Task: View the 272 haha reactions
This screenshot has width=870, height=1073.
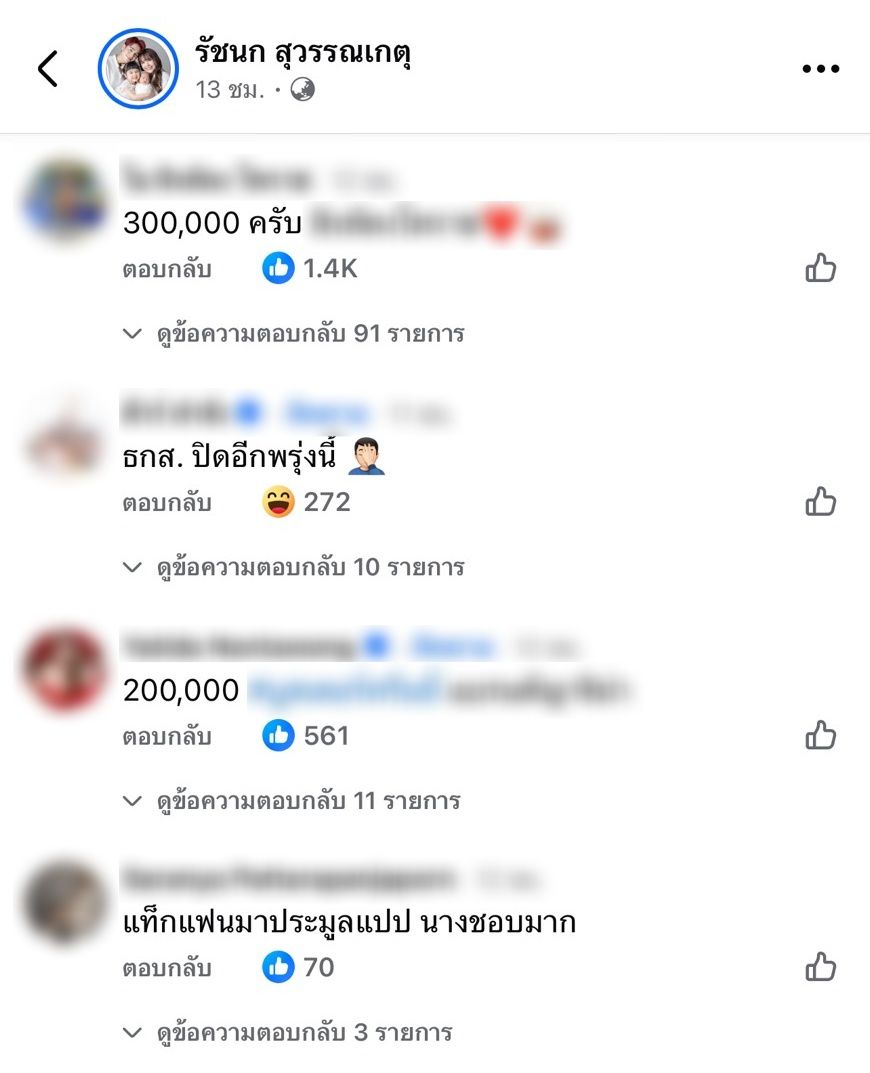Action: [x=306, y=502]
